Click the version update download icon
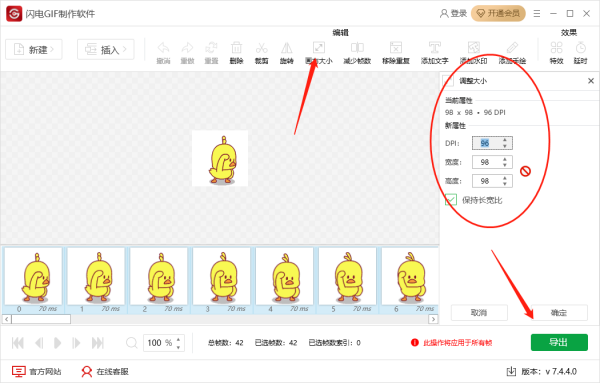 [511, 371]
